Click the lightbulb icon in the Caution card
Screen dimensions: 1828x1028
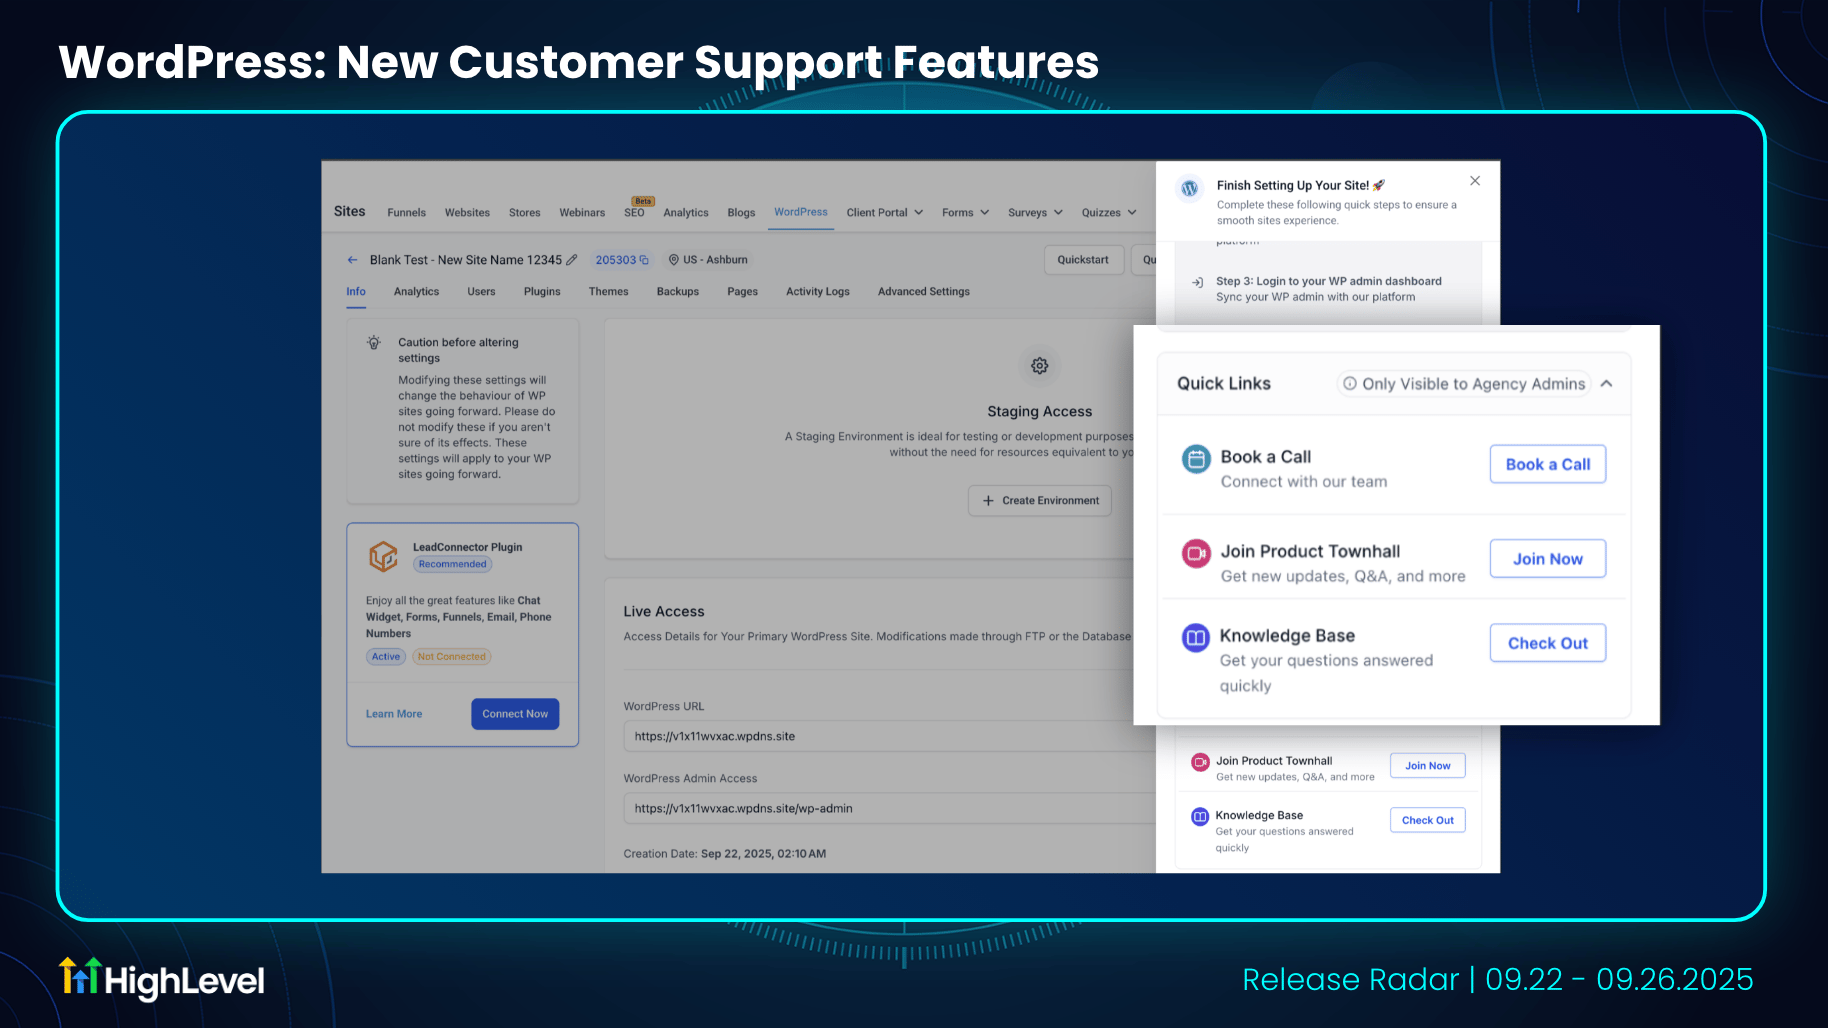[374, 343]
